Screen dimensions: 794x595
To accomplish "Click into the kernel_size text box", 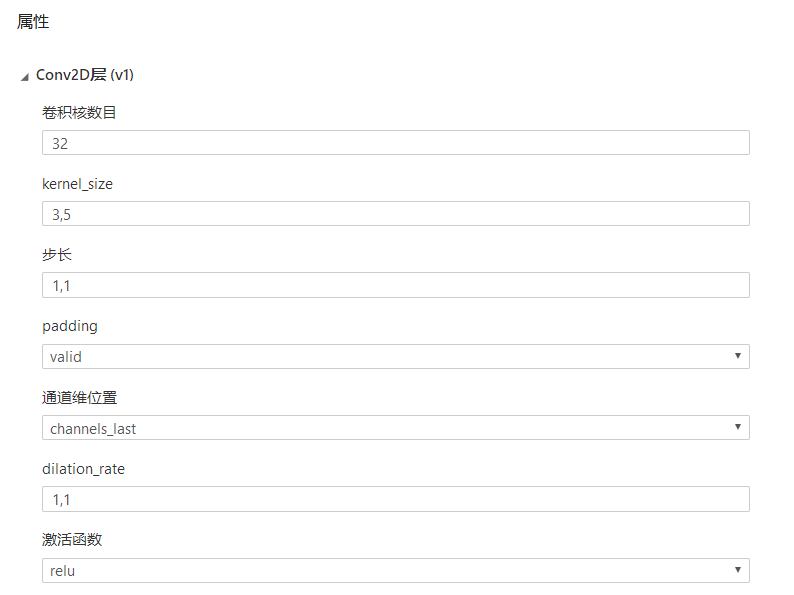I will 395,214.
